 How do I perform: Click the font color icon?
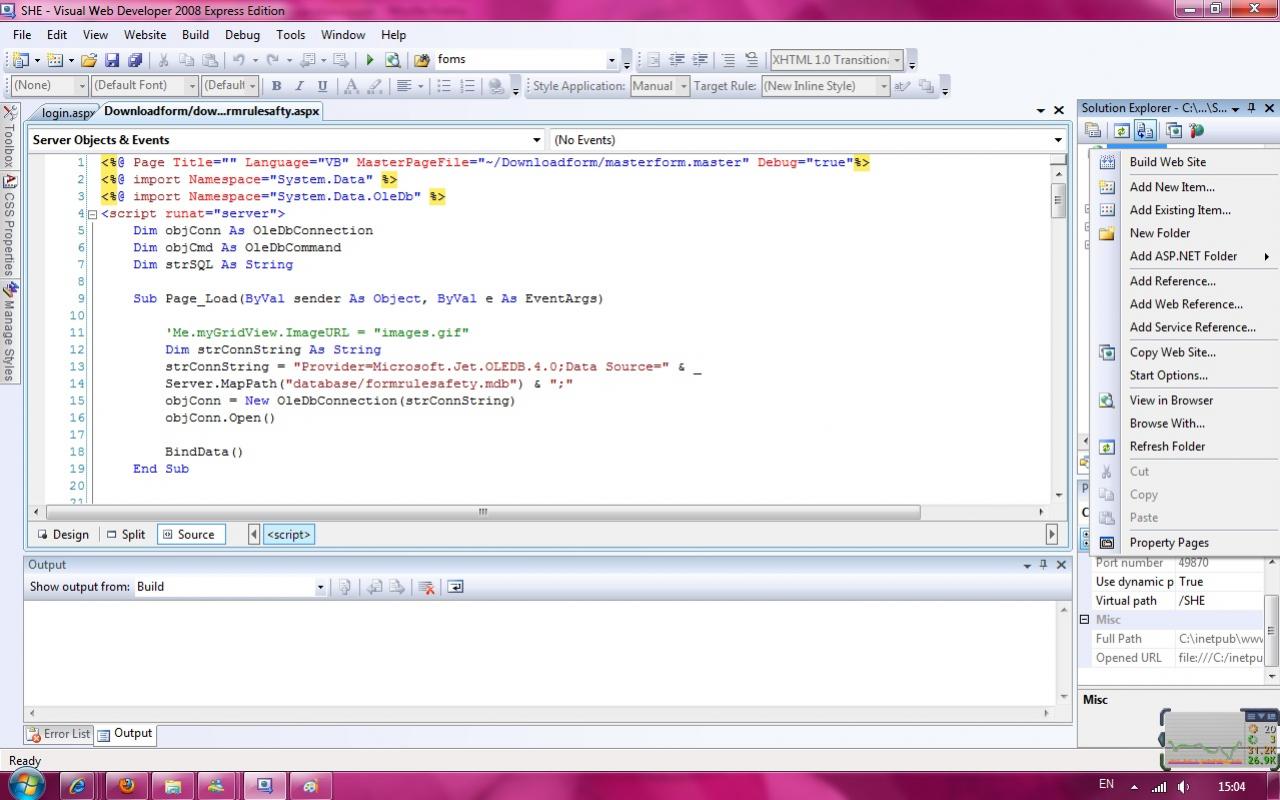pyautogui.click(x=350, y=86)
